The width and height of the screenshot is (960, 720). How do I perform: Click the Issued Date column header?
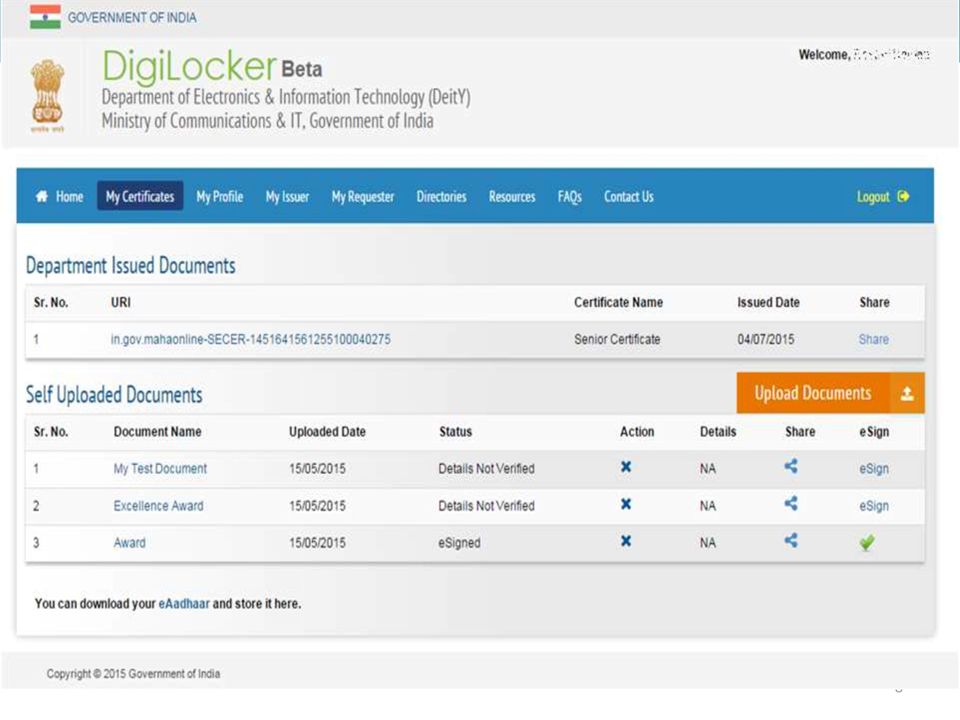pos(768,302)
